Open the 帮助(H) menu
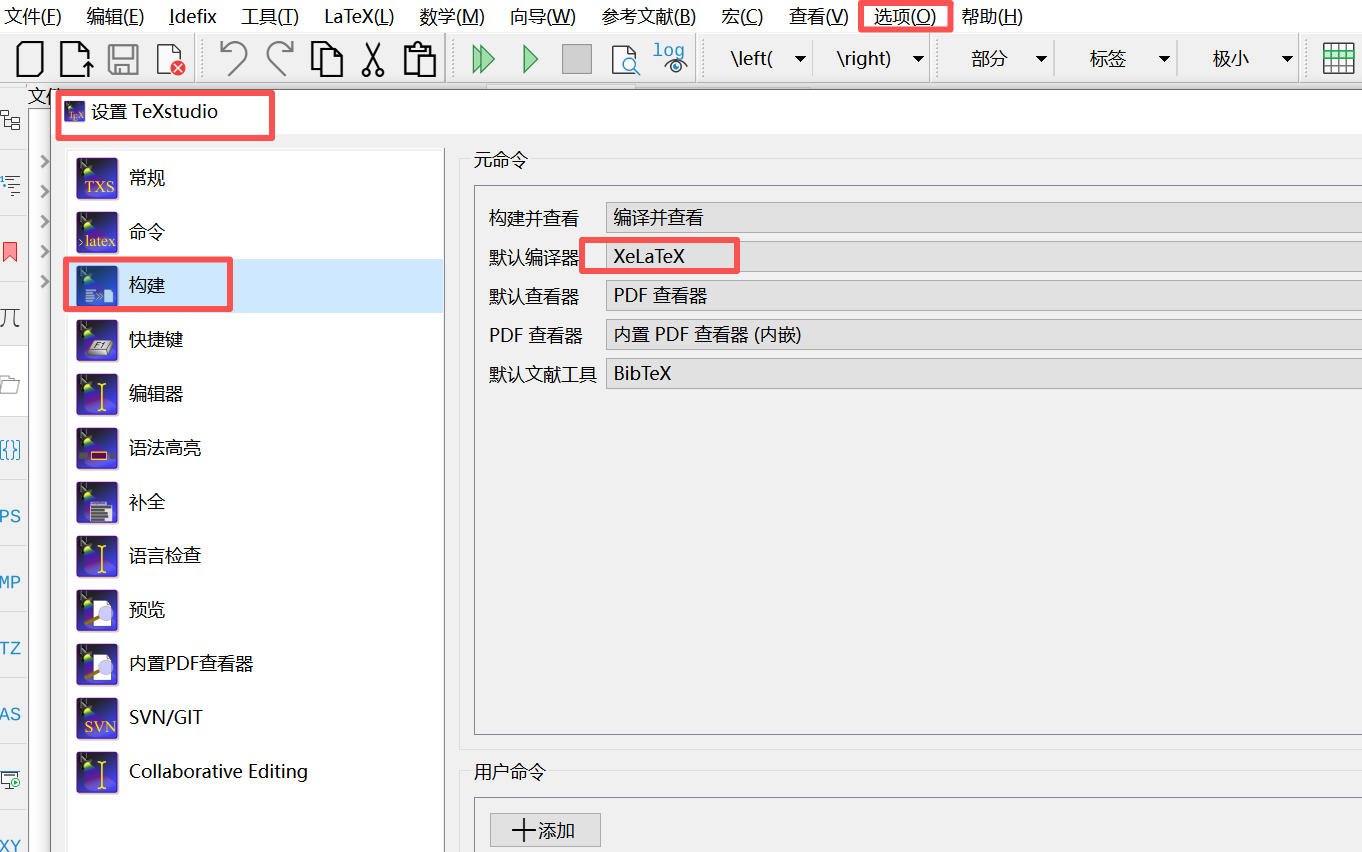1362x852 pixels. (992, 17)
